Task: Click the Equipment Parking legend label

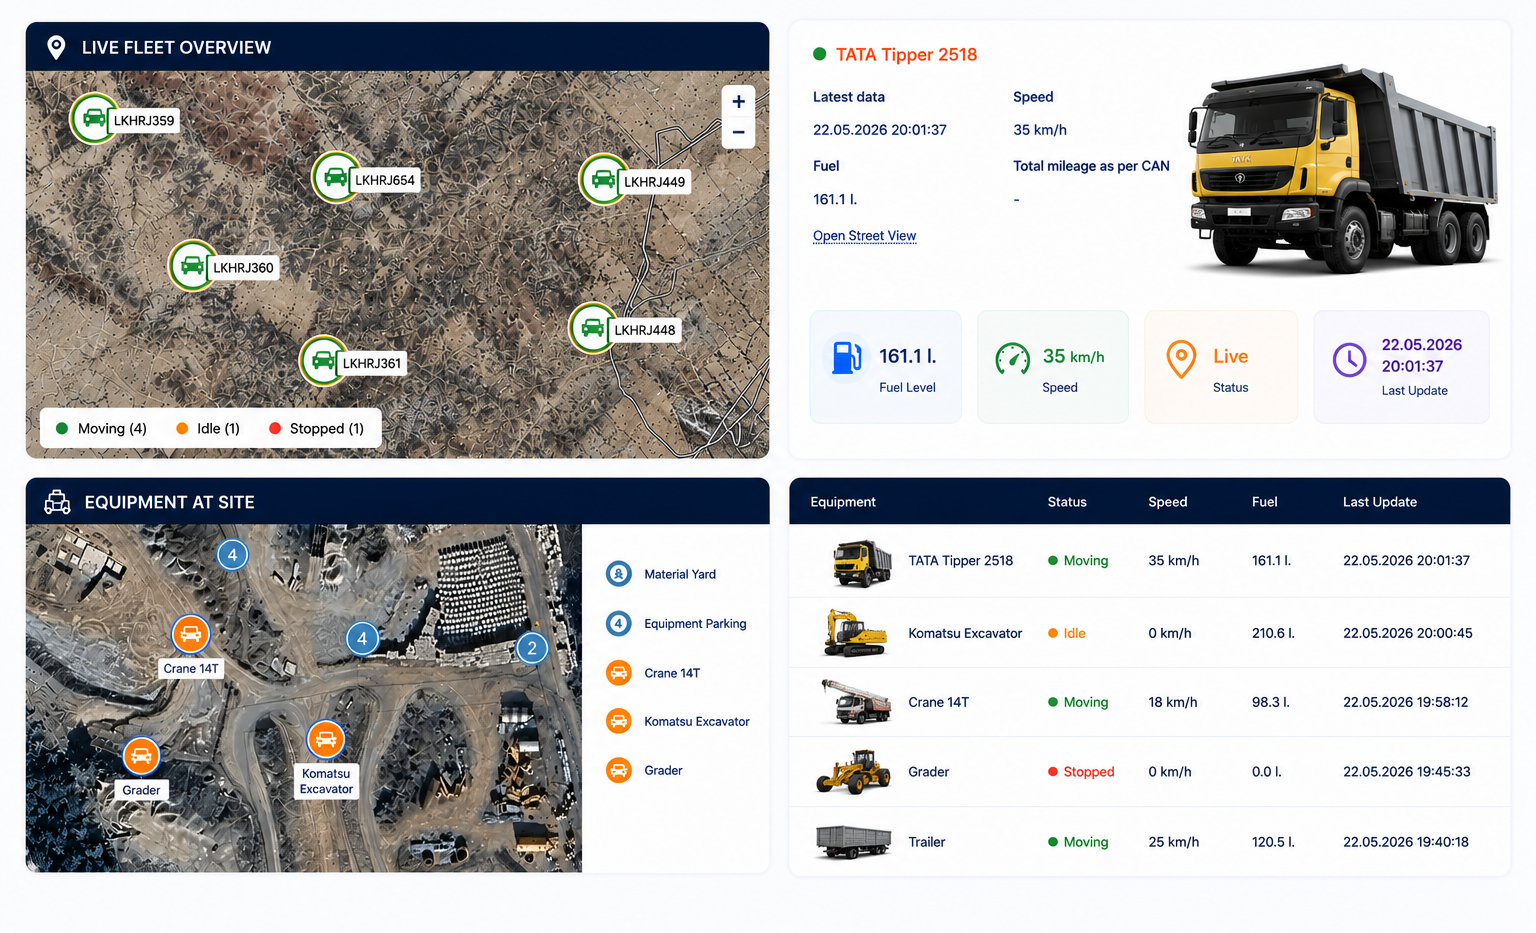Action: 695,624
